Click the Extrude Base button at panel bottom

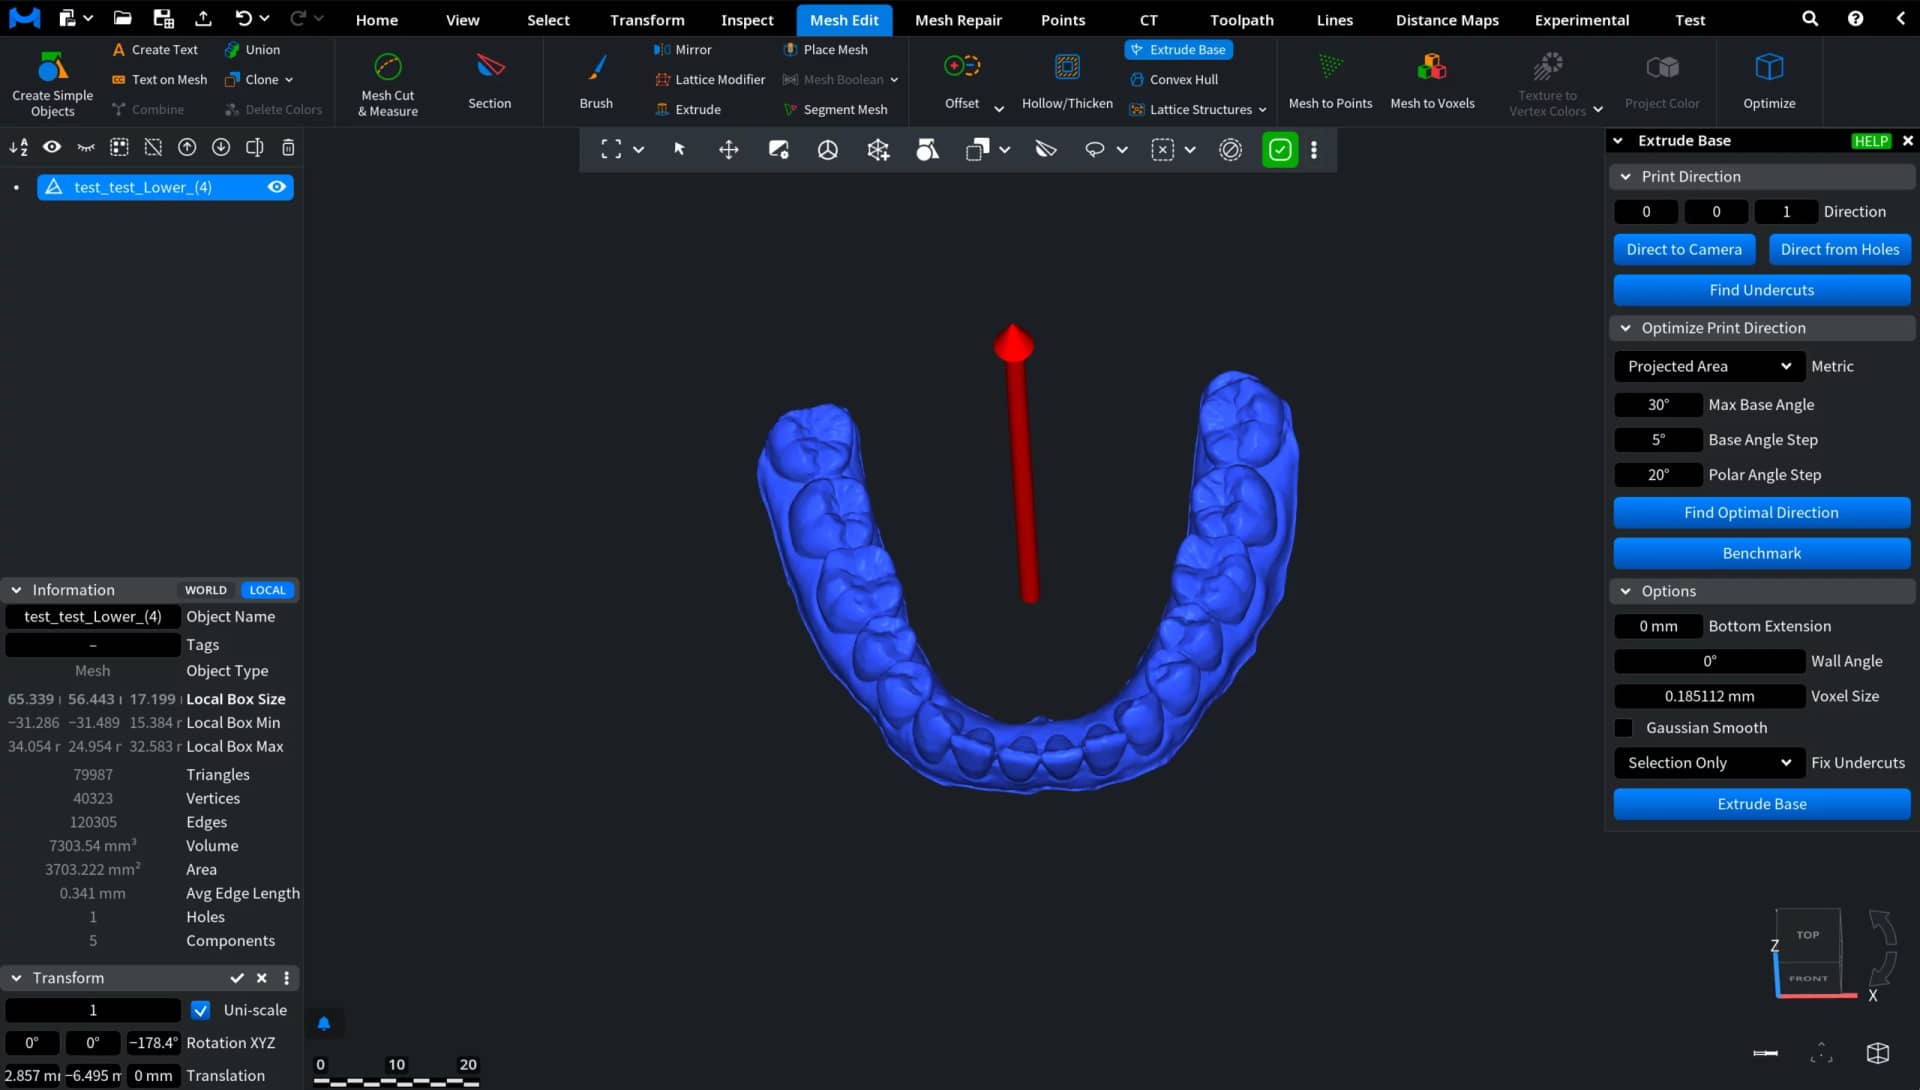point(1761,804)
